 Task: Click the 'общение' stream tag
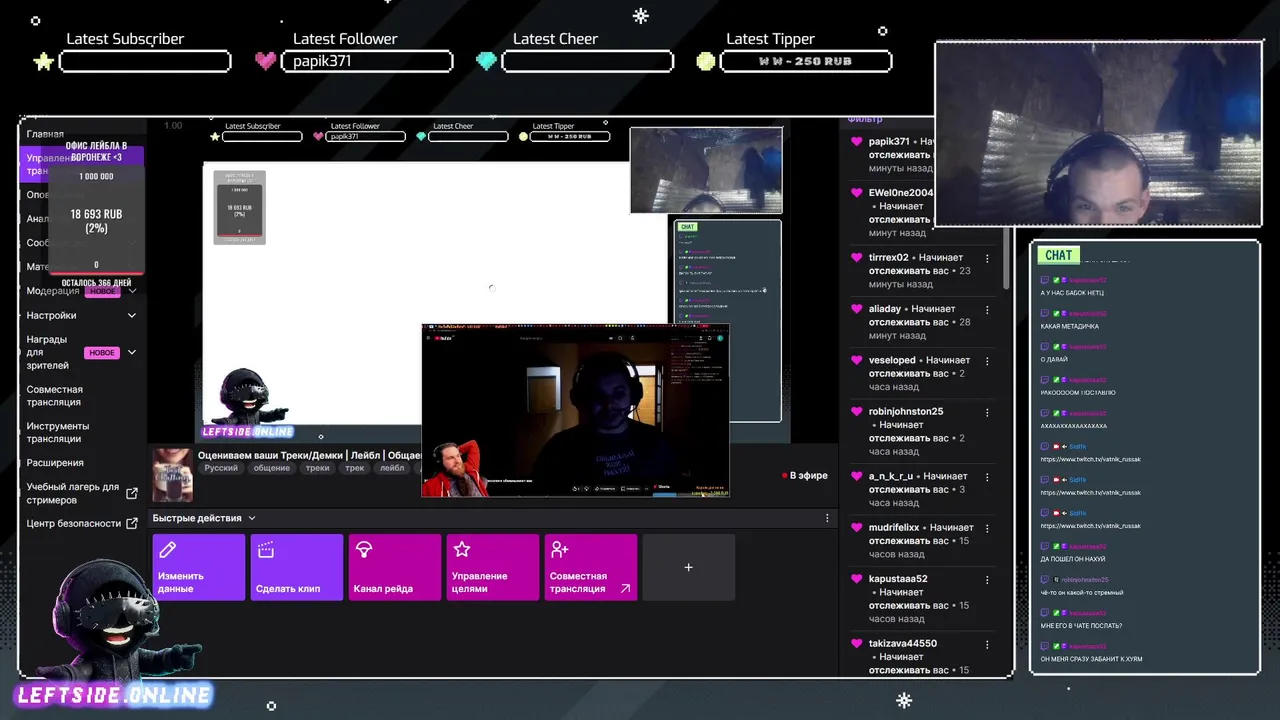point(272,468)
